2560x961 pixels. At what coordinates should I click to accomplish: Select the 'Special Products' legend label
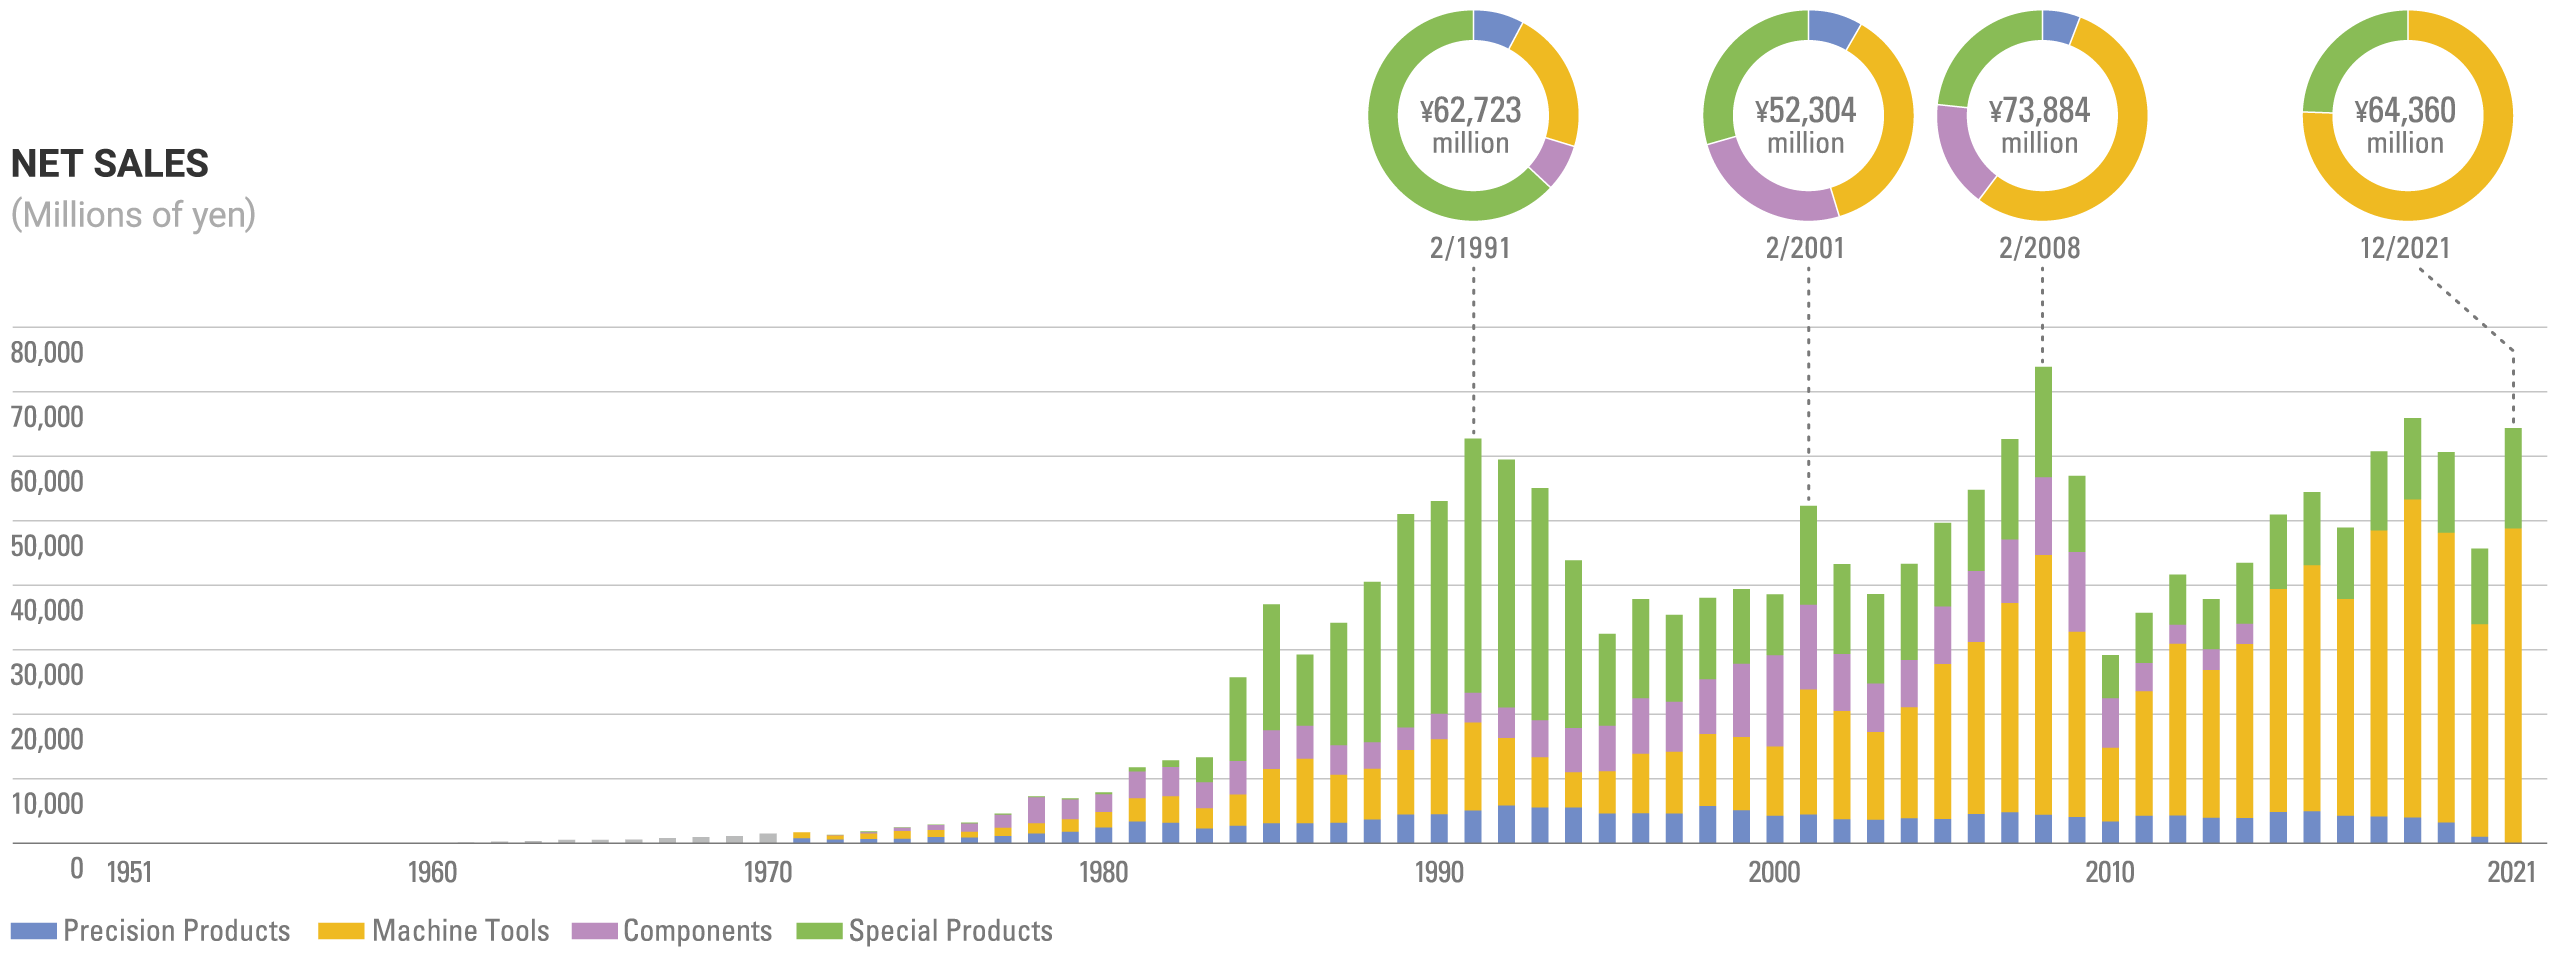coord(951,931)
